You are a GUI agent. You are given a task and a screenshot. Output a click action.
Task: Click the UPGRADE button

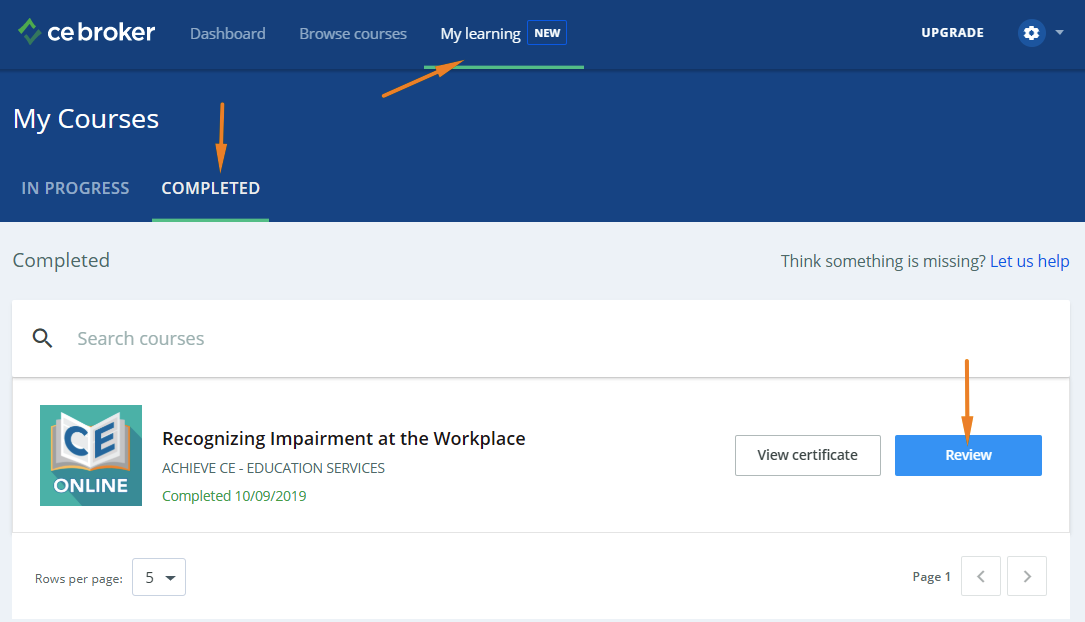point(952,33)
